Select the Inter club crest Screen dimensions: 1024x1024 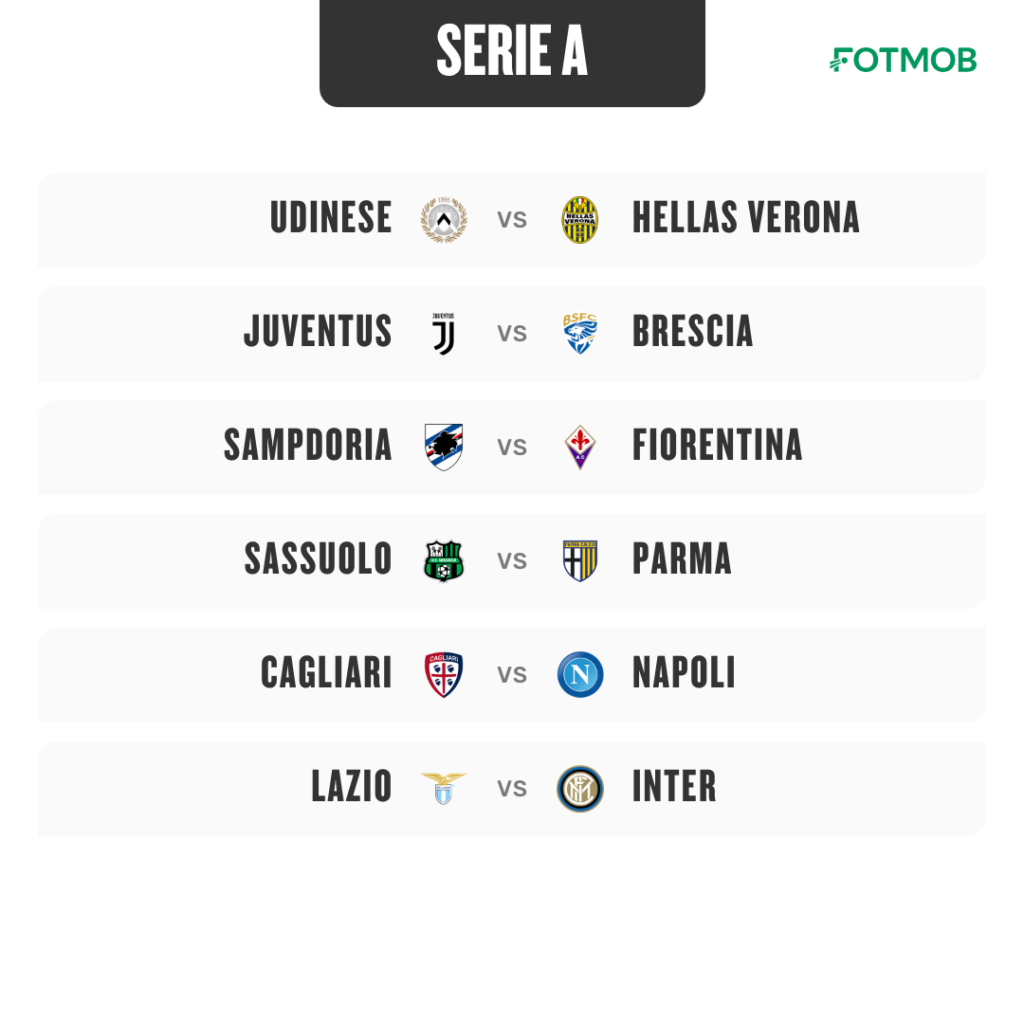point(580,788)
